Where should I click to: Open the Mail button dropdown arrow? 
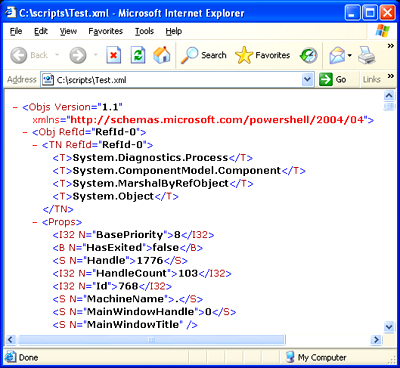pyautogui.click(x=349, y=55)
